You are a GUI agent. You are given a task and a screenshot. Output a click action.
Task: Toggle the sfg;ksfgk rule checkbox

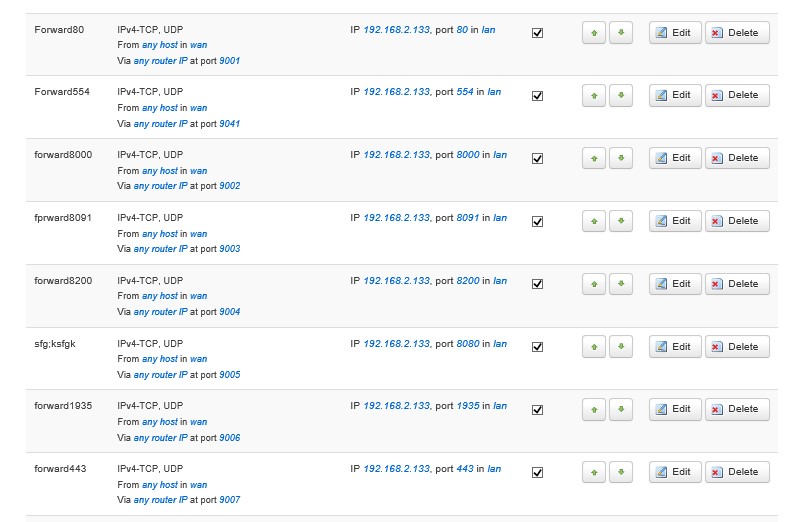537,347
